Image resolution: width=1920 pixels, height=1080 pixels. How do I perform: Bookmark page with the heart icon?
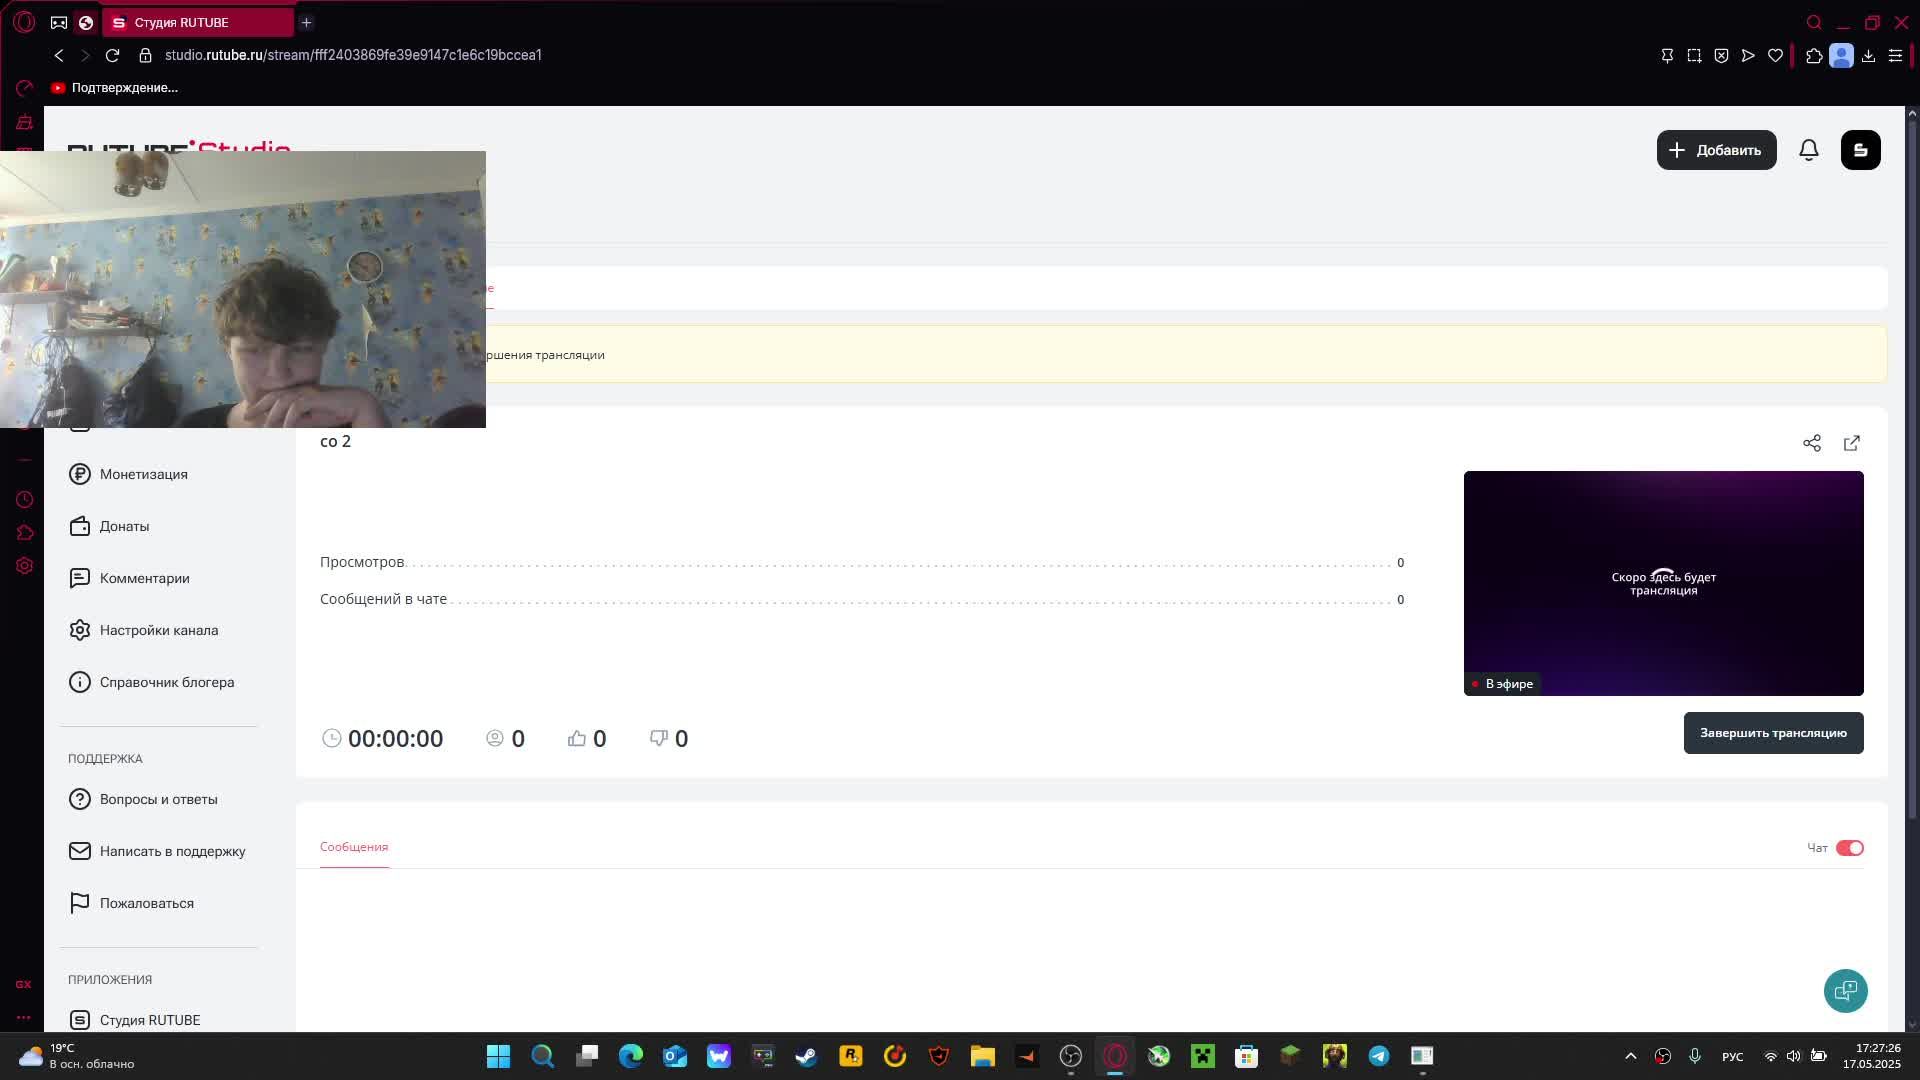1775,56
